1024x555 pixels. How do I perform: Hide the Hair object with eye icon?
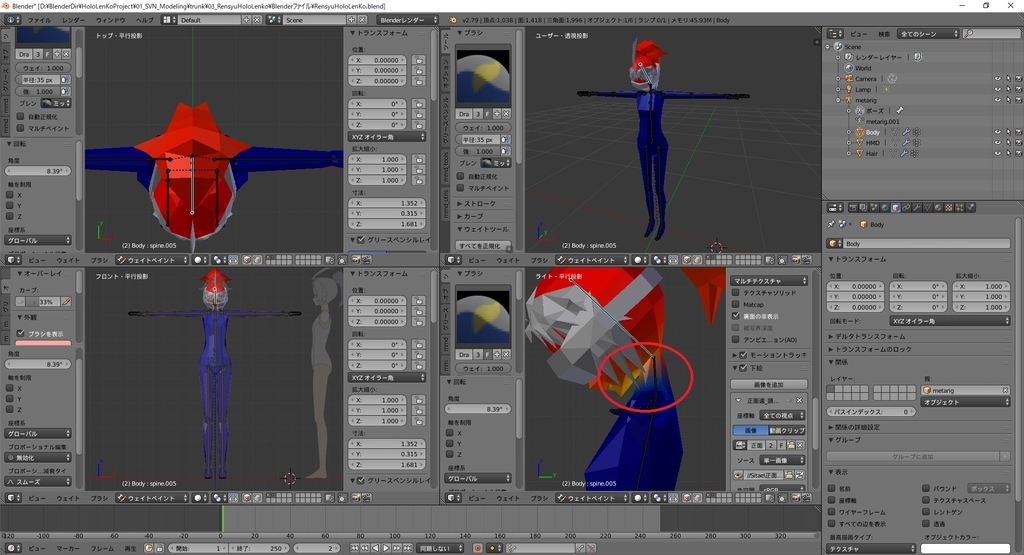point(998,153)
